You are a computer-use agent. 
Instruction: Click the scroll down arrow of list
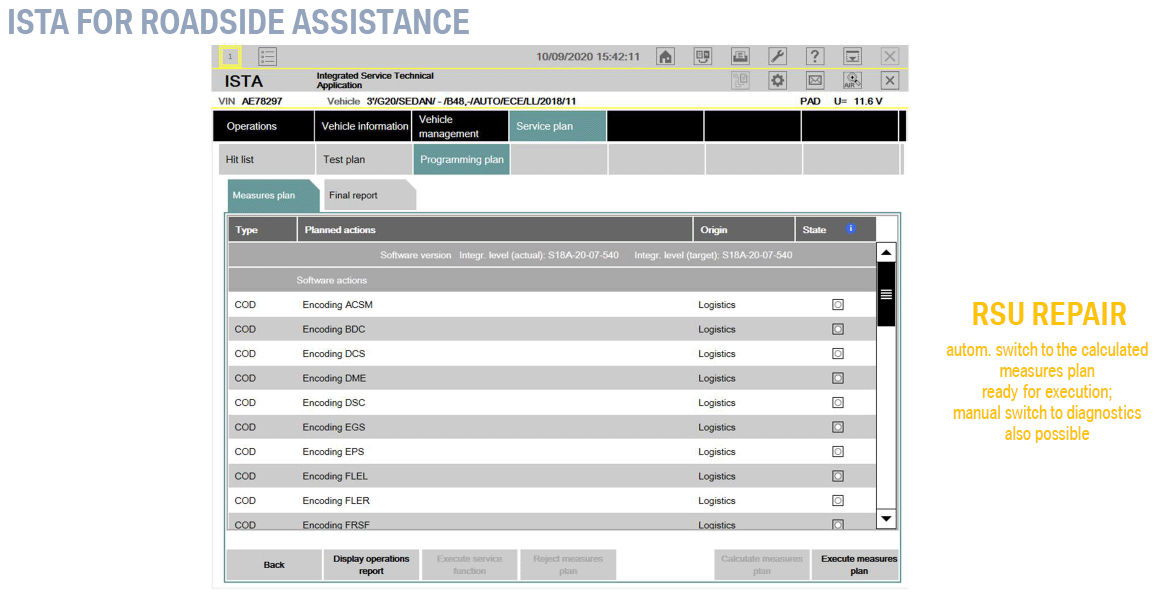pos(886,519)
